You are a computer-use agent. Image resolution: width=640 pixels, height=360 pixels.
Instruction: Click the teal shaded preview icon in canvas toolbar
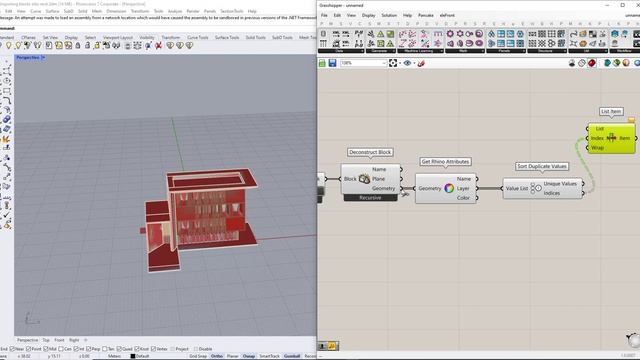607,63
